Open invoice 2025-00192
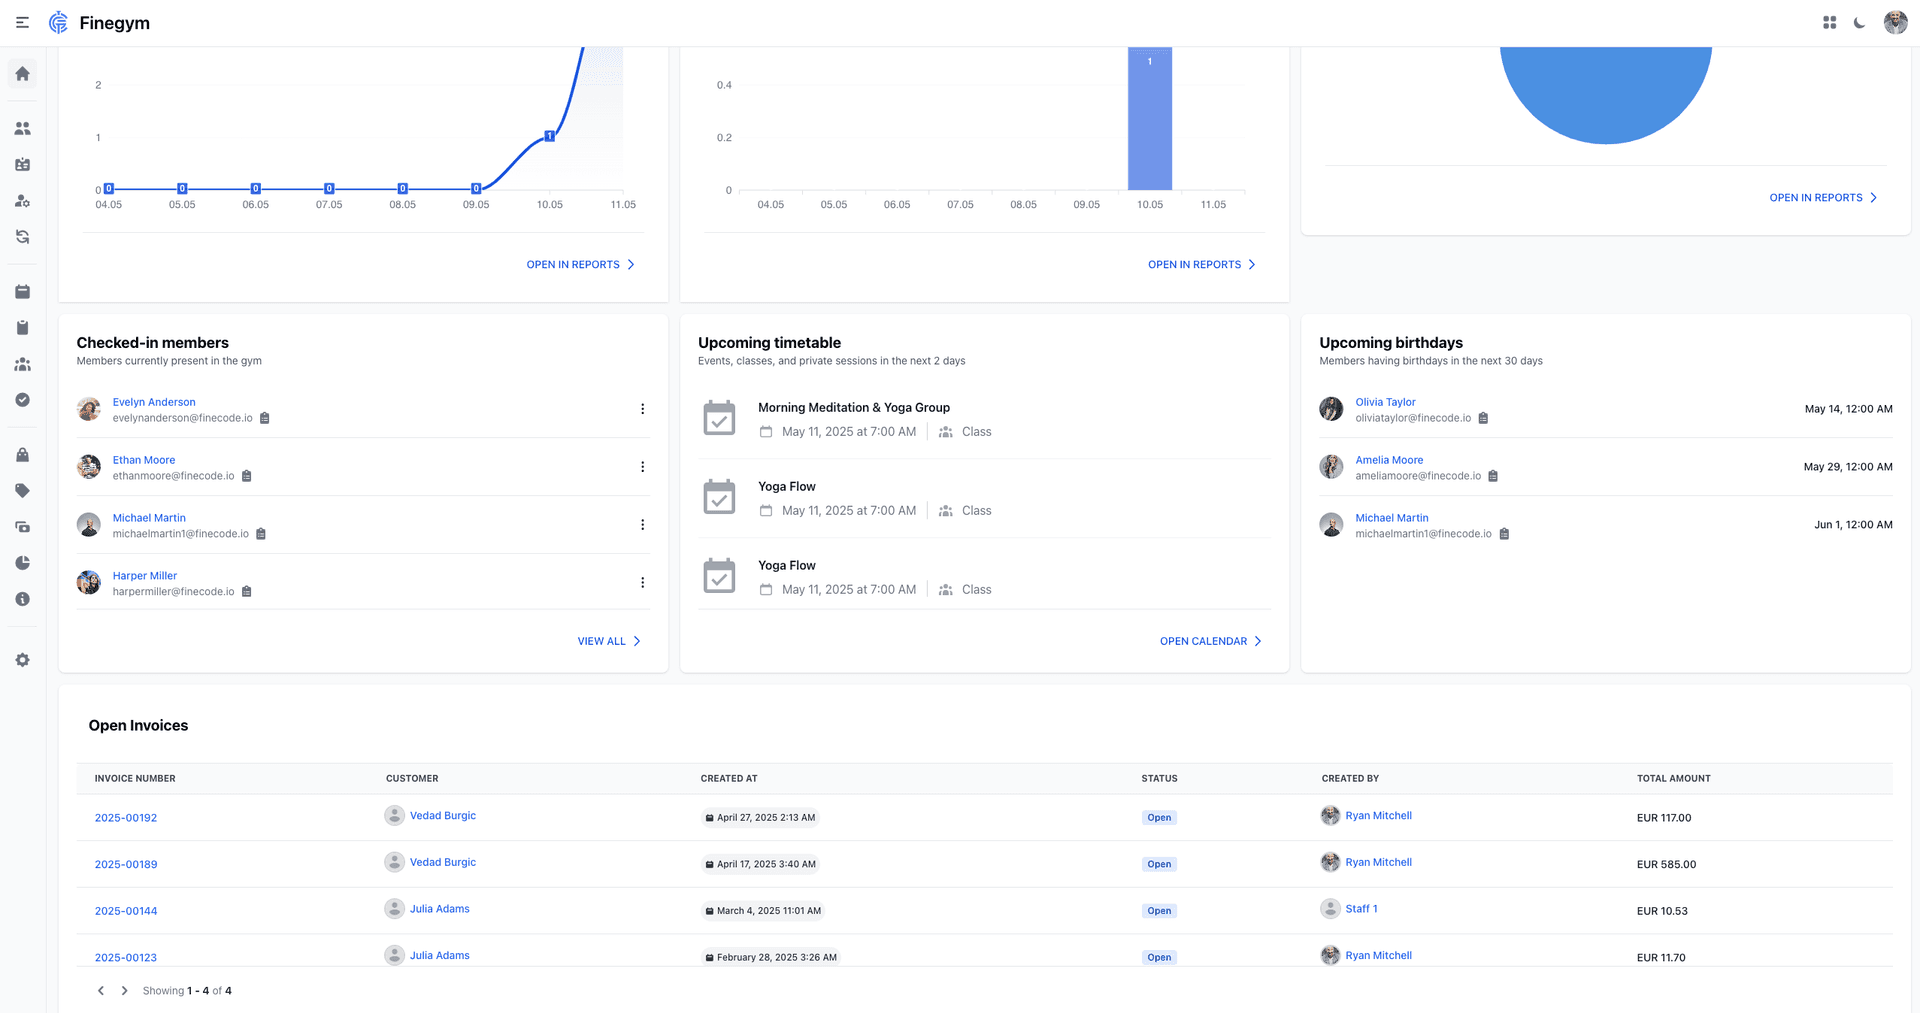1920x1013 pixels. click(x=126, y=818)
